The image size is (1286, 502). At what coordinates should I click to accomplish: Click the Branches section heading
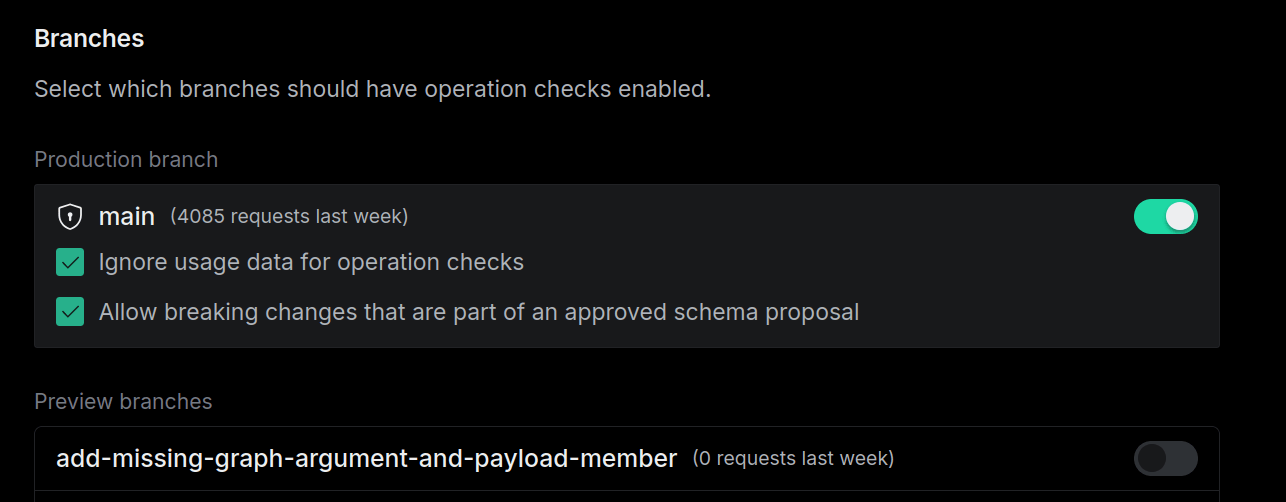pos(89,39)
